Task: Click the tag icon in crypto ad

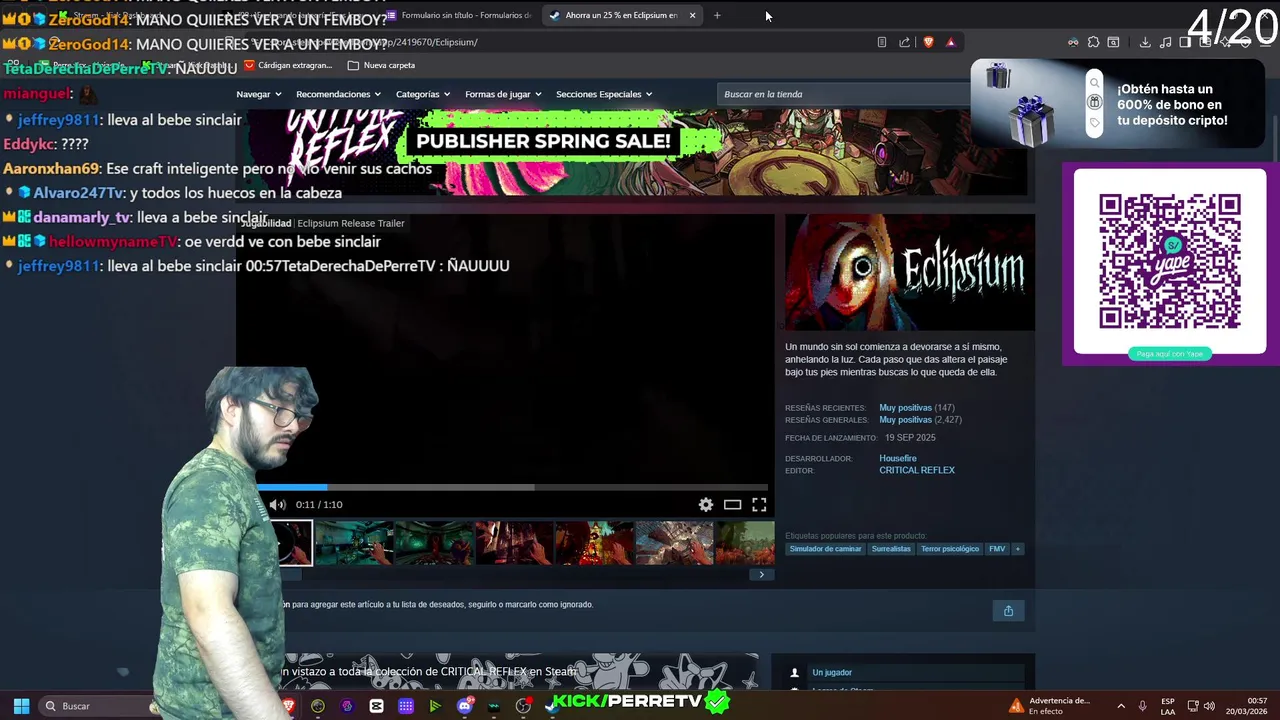Action: coord(1094,122)
